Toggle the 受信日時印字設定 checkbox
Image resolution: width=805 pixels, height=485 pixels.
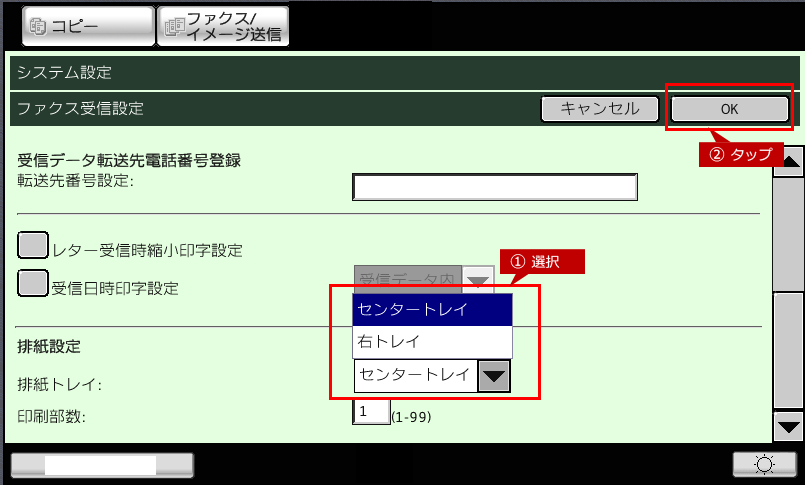(x=33, y=284)
